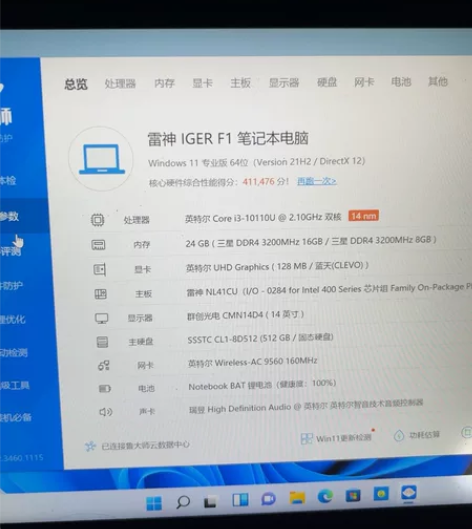Open the 硬盘 tab
Viewport: 472px width, 529px height.
[x=327, y=82]
